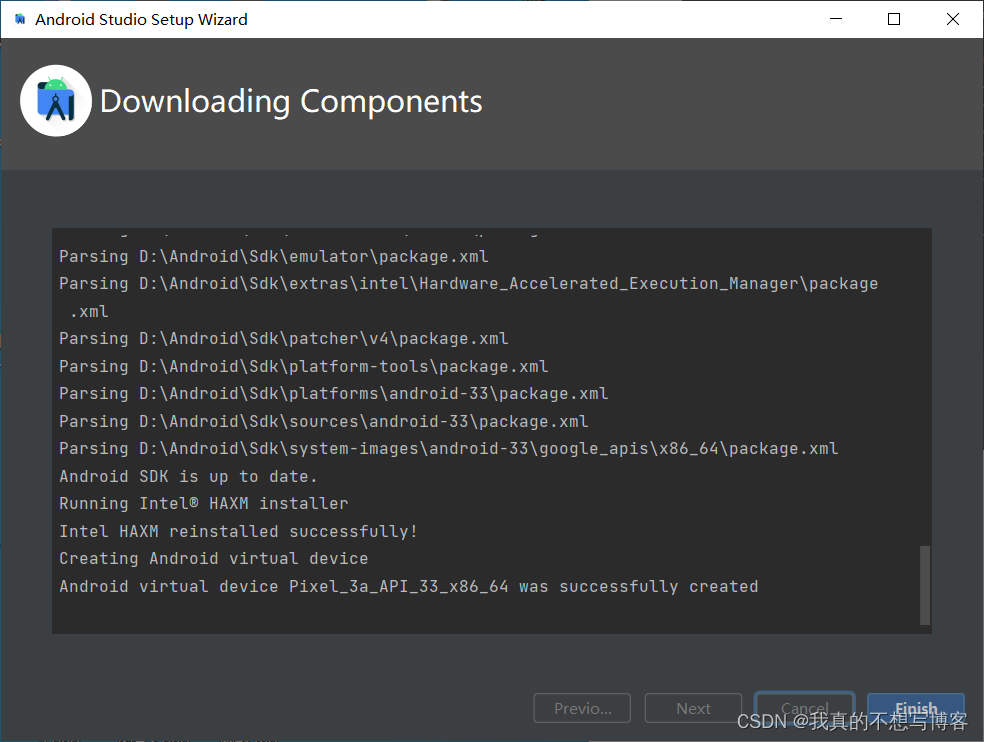Click log line 'Creating Android virtual device'
This screenshot has height=742, width=984.
213,559
